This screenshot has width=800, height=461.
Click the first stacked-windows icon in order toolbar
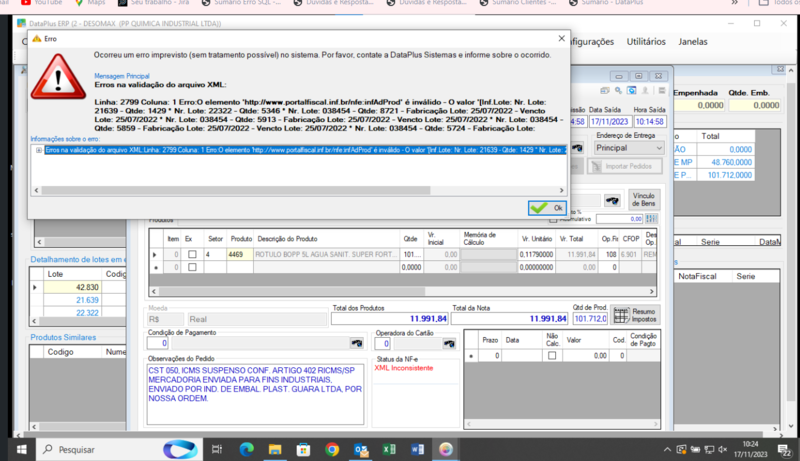coord(605,91)
